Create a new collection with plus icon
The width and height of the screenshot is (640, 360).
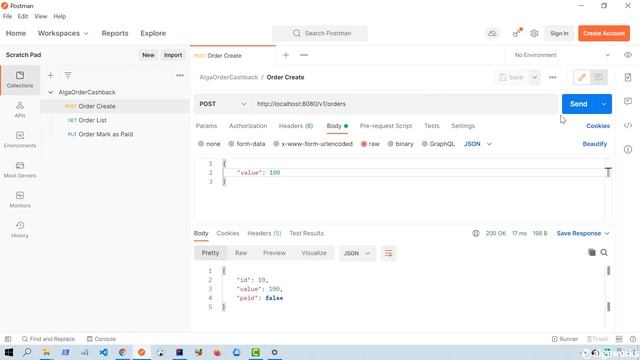51,76
